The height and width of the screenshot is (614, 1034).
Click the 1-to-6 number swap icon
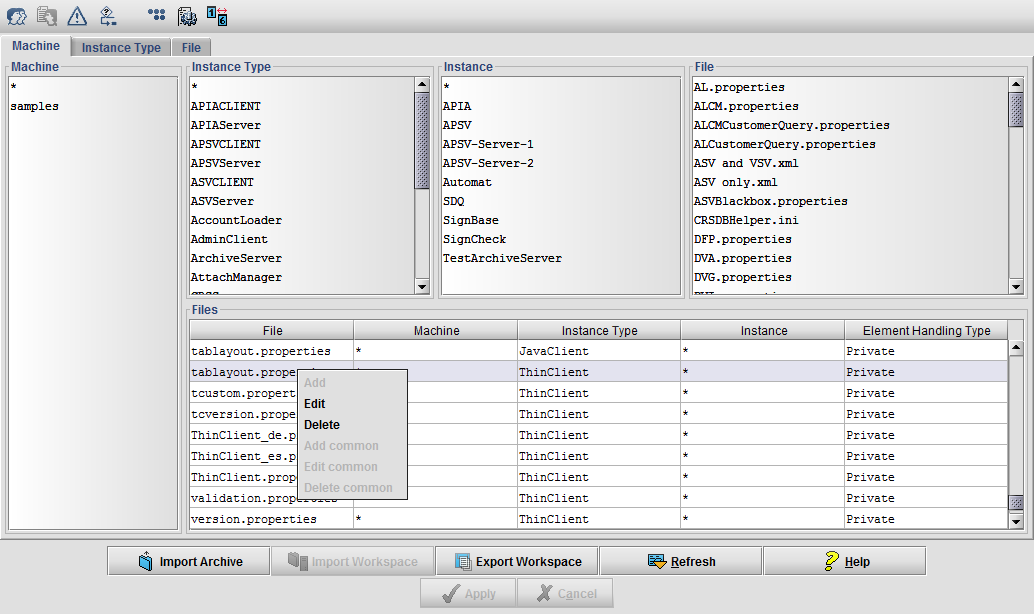[x=217, y=15]
